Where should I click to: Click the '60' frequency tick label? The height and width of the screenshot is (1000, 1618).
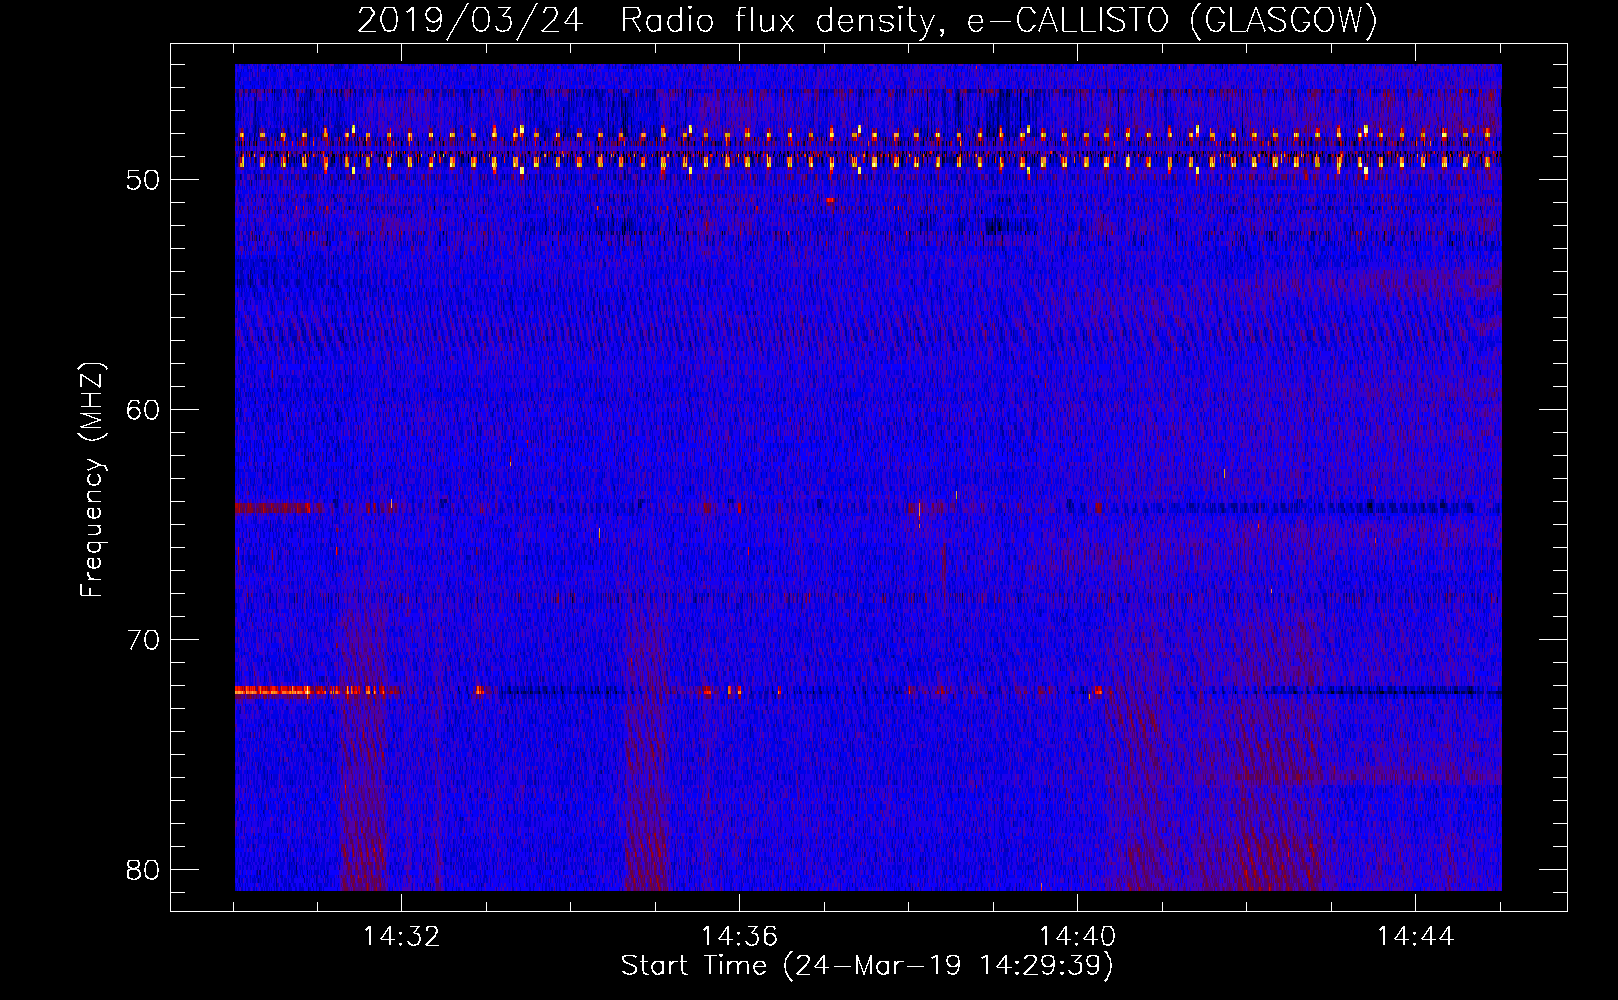coord(143,411)
